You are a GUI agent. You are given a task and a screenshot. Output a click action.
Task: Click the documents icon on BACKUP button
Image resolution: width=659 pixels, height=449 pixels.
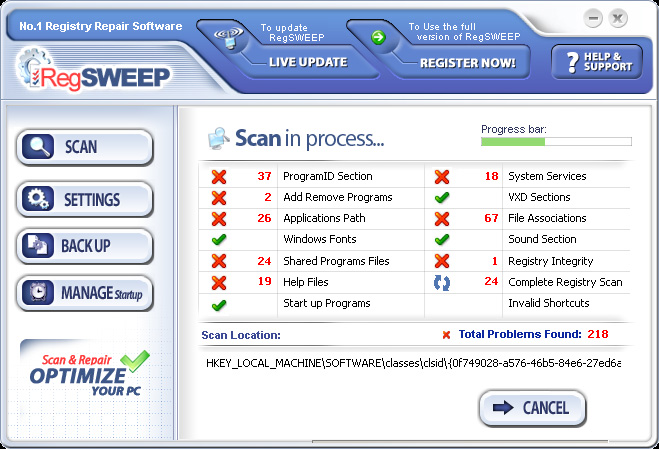click(x=38, y=245)
